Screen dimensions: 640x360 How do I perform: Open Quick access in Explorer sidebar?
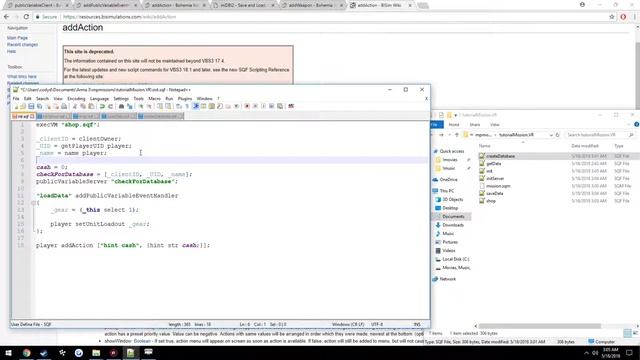tap(451, 151)
